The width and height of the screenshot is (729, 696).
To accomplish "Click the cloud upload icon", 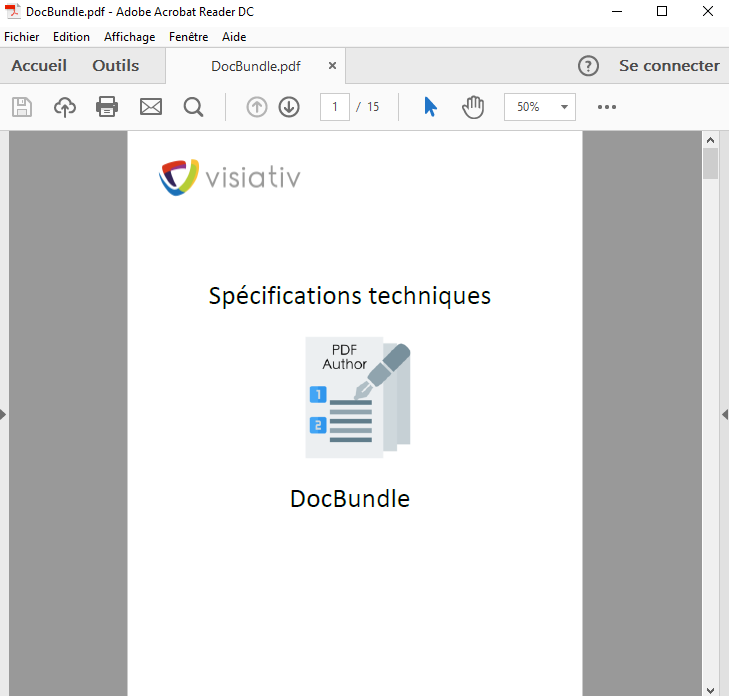I will [x=65, y=107].
